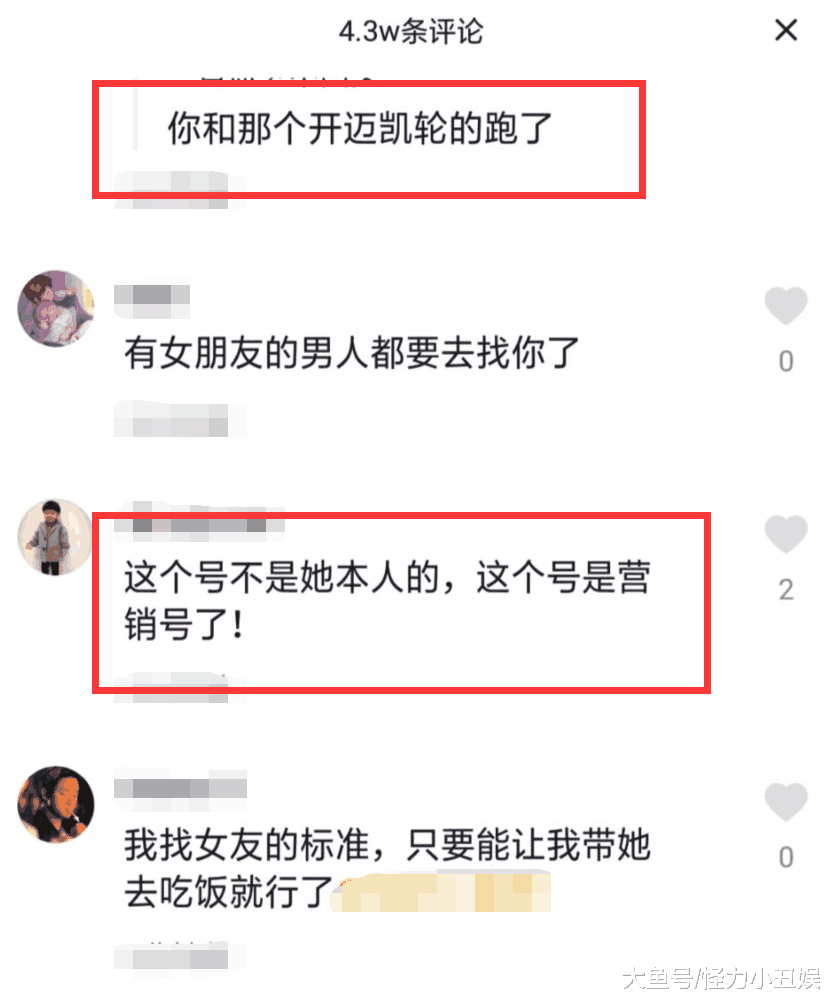
Task: Tap the like count 2 beside 营销号 comment
Action: tap(786, 590)
